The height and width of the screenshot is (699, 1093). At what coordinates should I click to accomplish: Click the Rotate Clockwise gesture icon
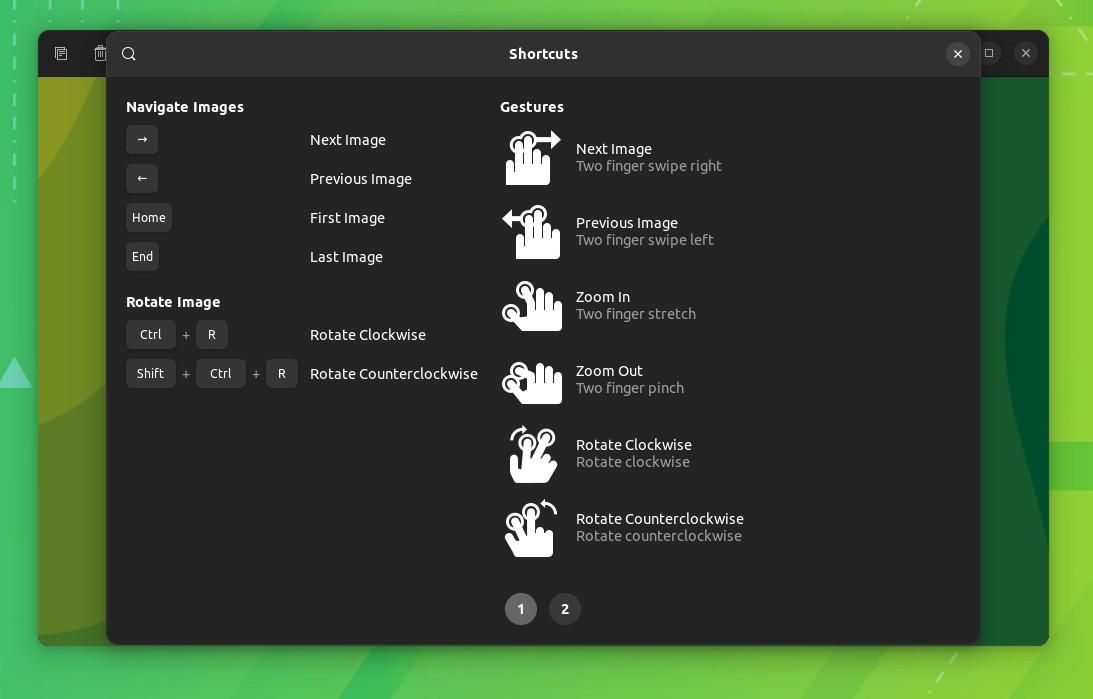531,454
